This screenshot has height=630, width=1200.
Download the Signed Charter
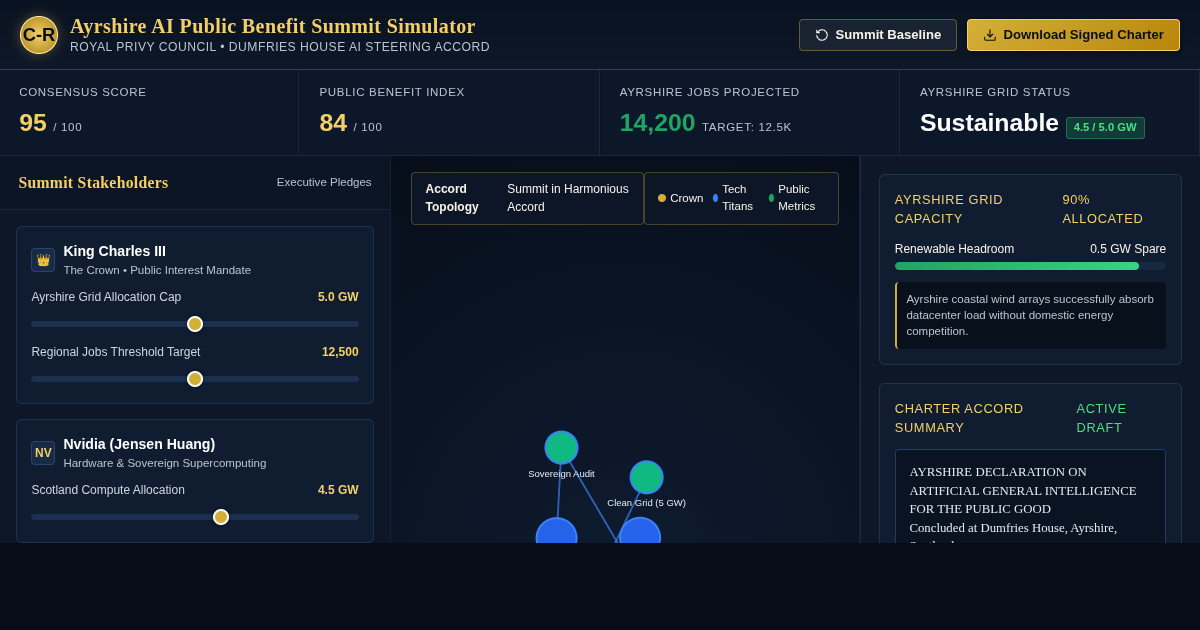tap(1073, 35)
